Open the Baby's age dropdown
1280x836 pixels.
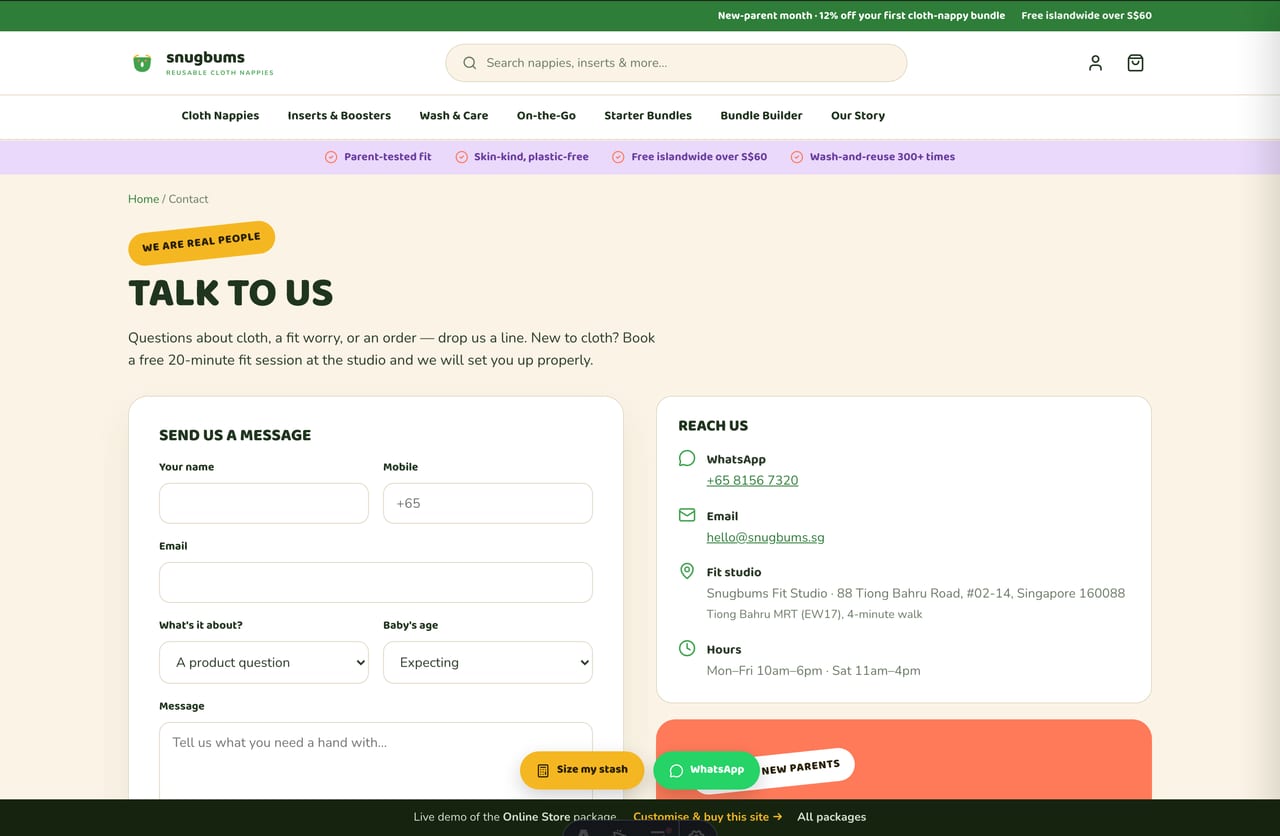click(x=488, y=662)
